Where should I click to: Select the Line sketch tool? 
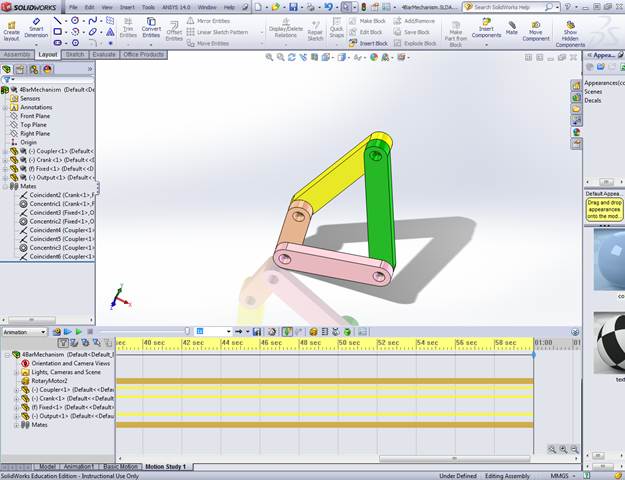click(57, 20)
